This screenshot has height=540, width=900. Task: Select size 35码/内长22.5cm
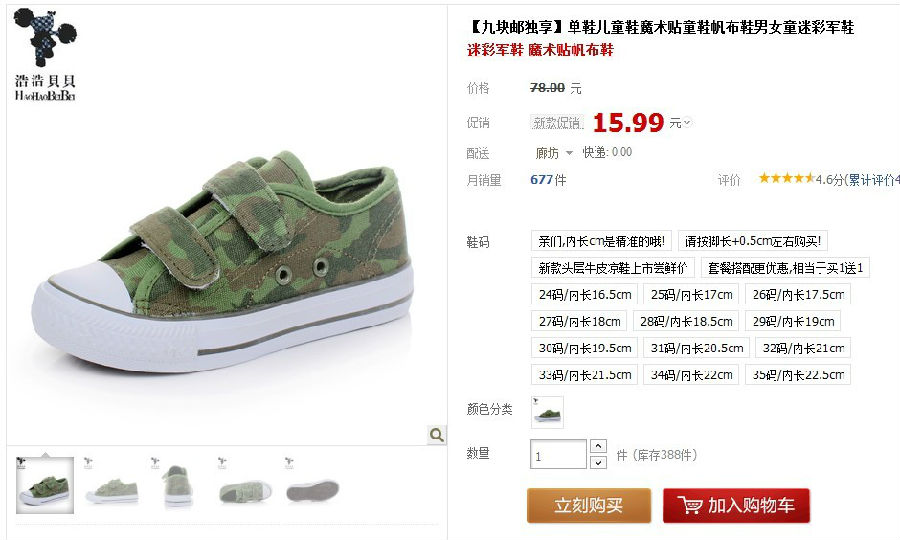tap(798, 375)
